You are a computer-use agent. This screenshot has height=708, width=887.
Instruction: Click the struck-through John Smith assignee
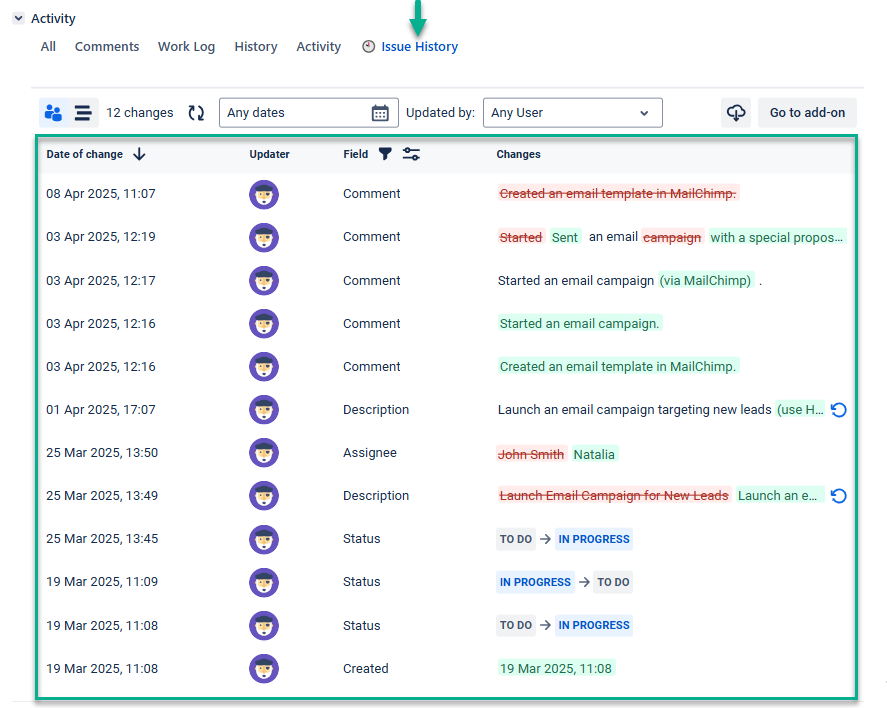[531, 454]
